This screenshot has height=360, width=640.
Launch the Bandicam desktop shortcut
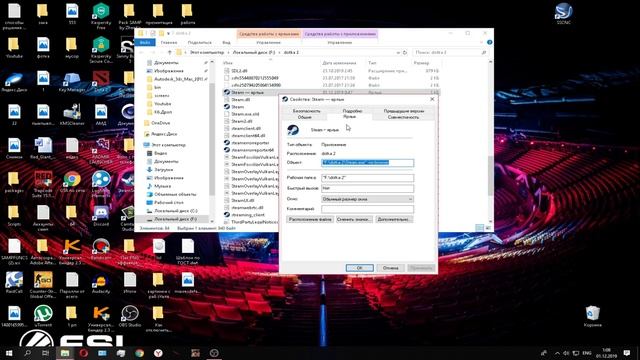click(101, 249)
